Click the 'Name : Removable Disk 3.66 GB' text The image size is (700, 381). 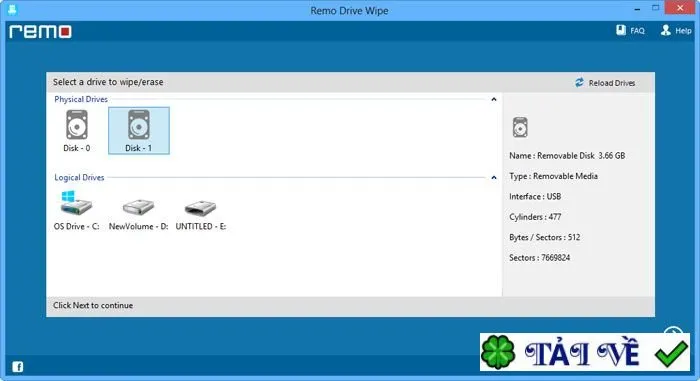(567, 156)
